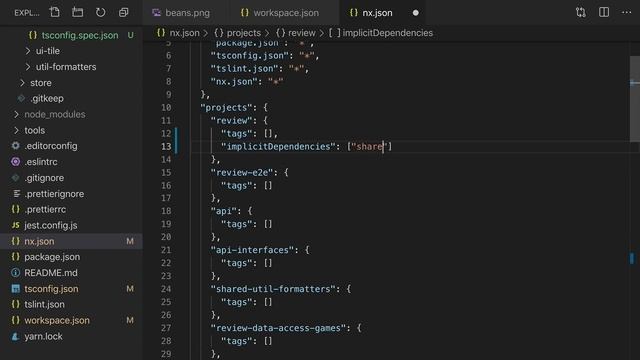Viewport: 640px width, 360px height.
Task: Click the gear icon beside .editorconfig
Action: (16, 146)
